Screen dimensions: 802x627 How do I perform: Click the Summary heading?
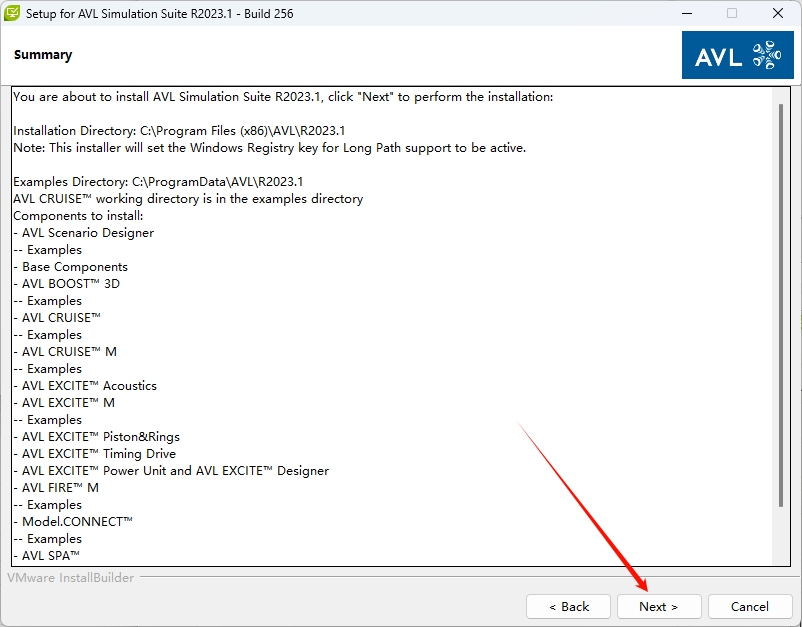(x=43, y=55)
